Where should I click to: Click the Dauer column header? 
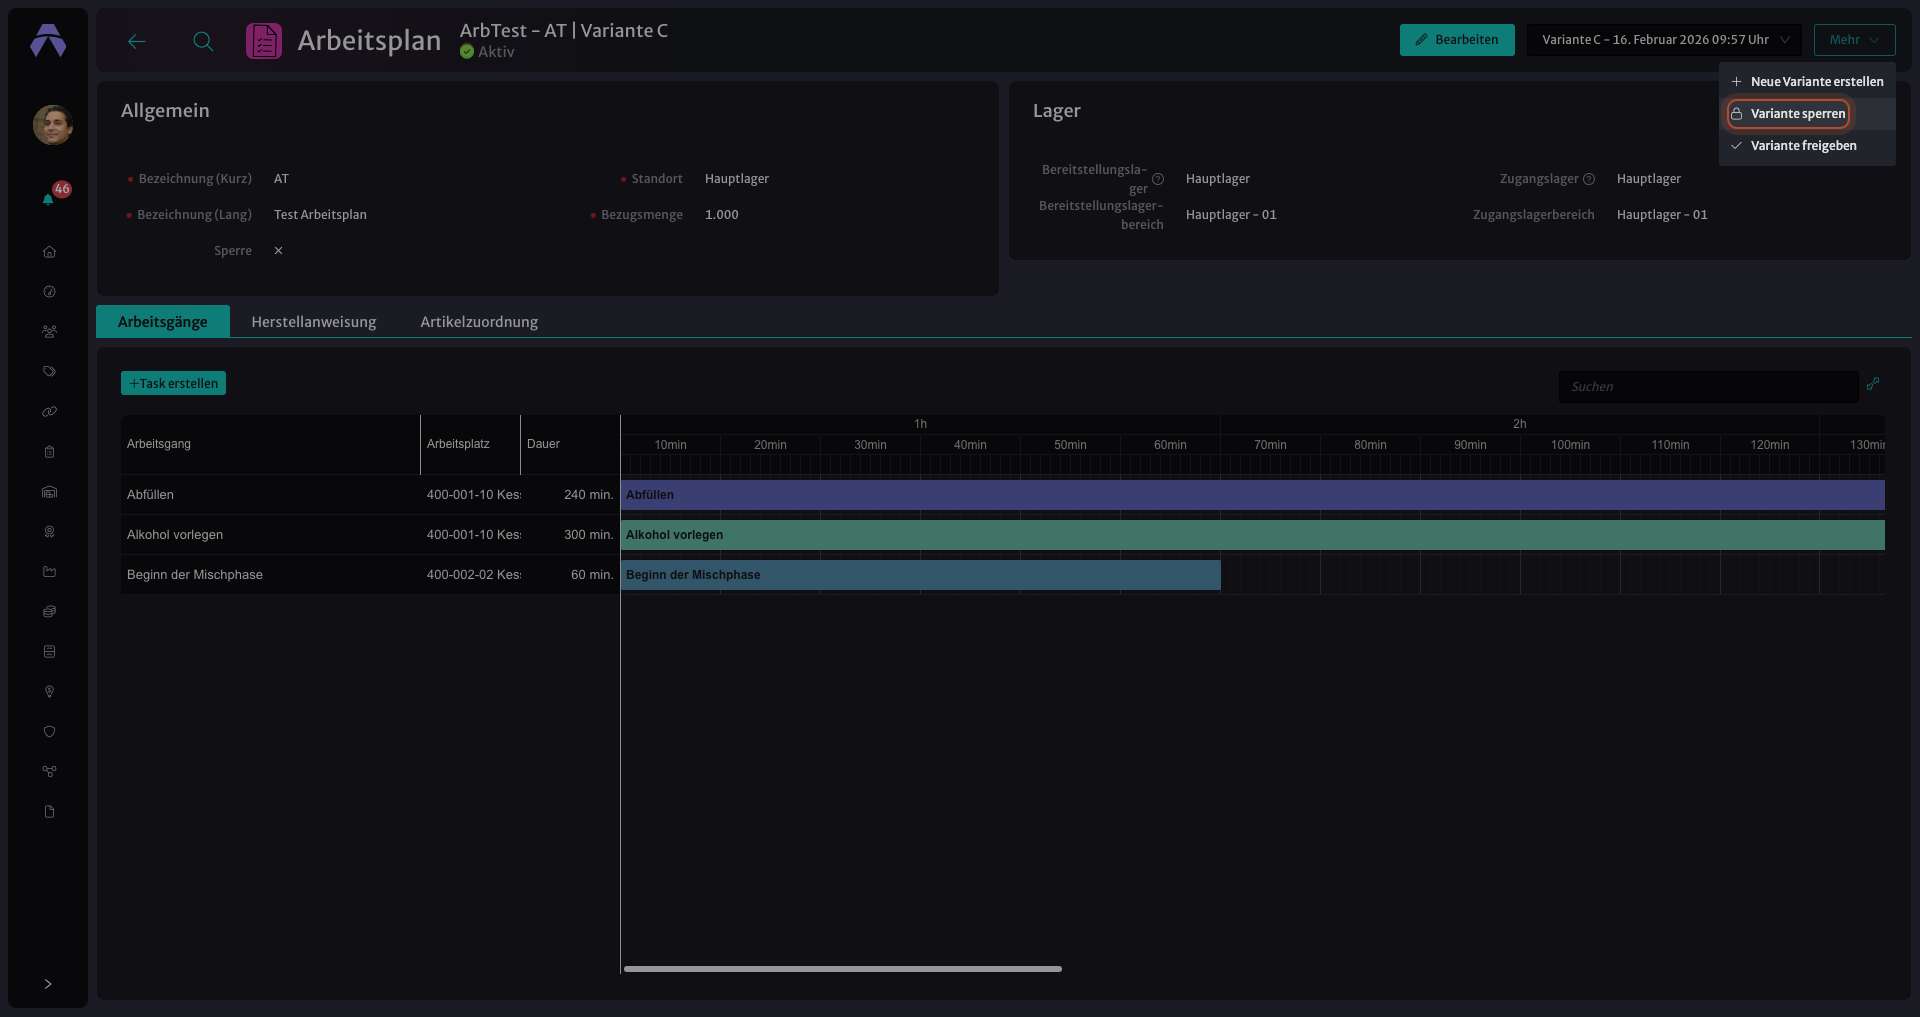pos(570,444)
